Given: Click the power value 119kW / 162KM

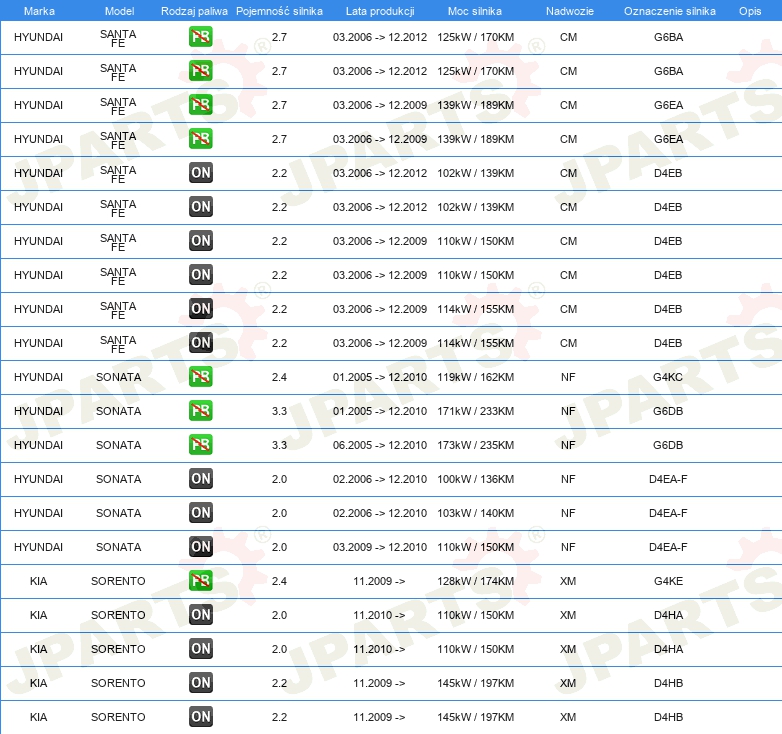Looking at the screenshot, I should 475,377.
